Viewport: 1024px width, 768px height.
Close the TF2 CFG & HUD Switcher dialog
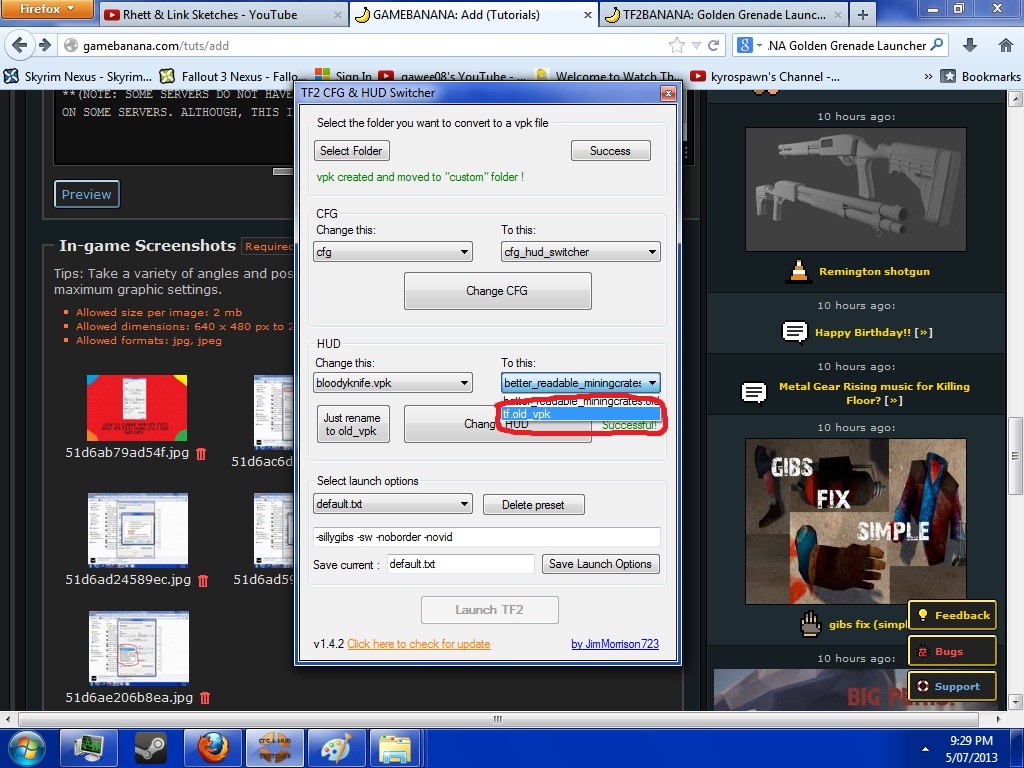(x=668, y=93)
